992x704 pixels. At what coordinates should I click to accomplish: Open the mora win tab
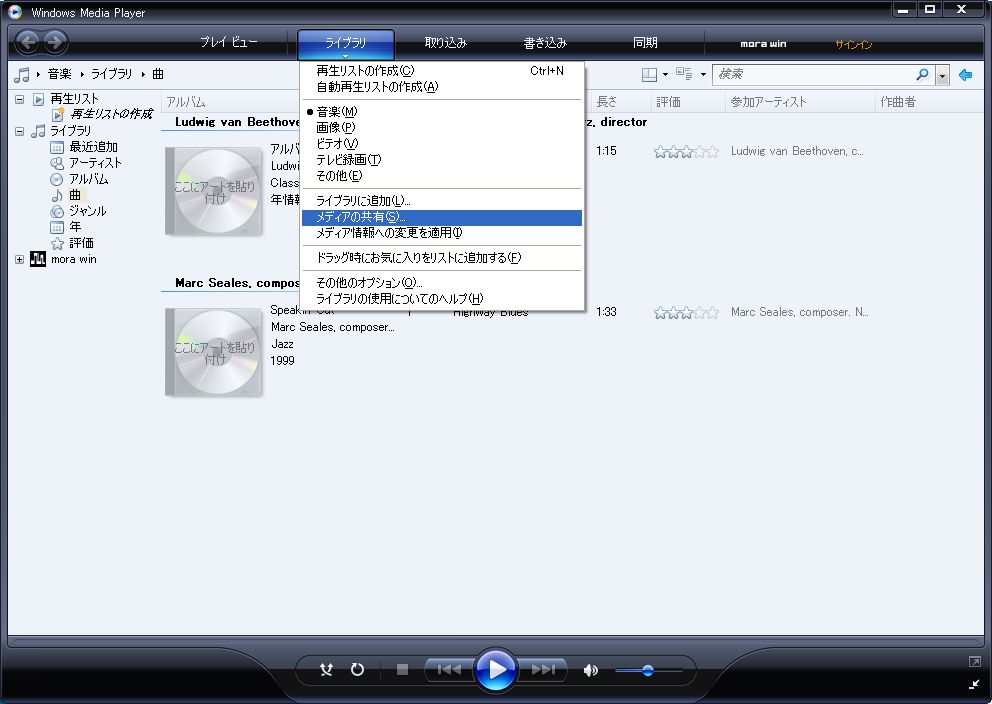(x=763, y=44)
